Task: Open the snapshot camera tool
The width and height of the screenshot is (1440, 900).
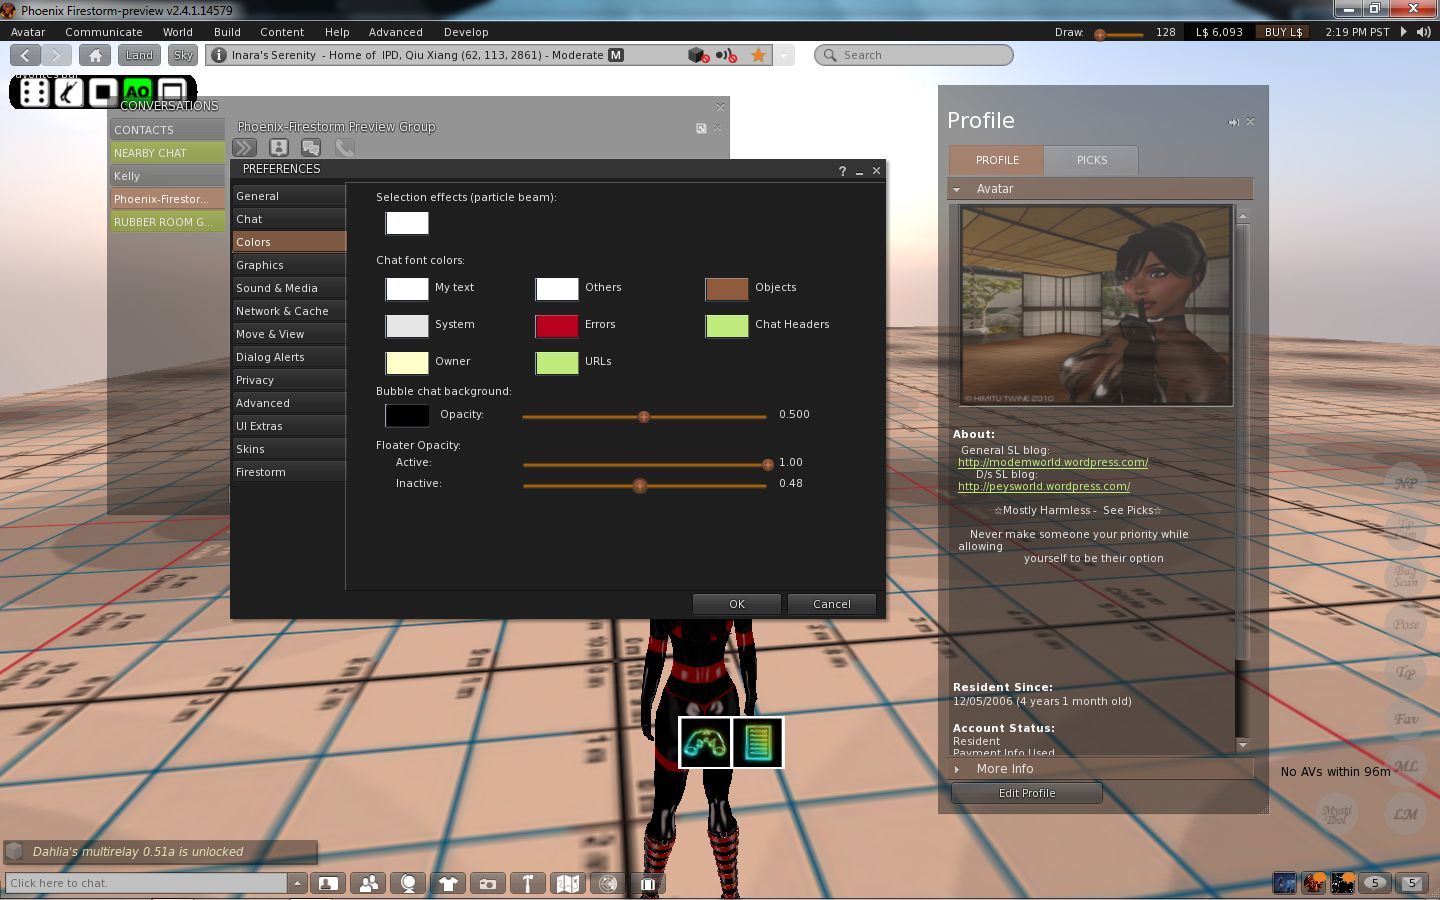Action: (487, 883)
